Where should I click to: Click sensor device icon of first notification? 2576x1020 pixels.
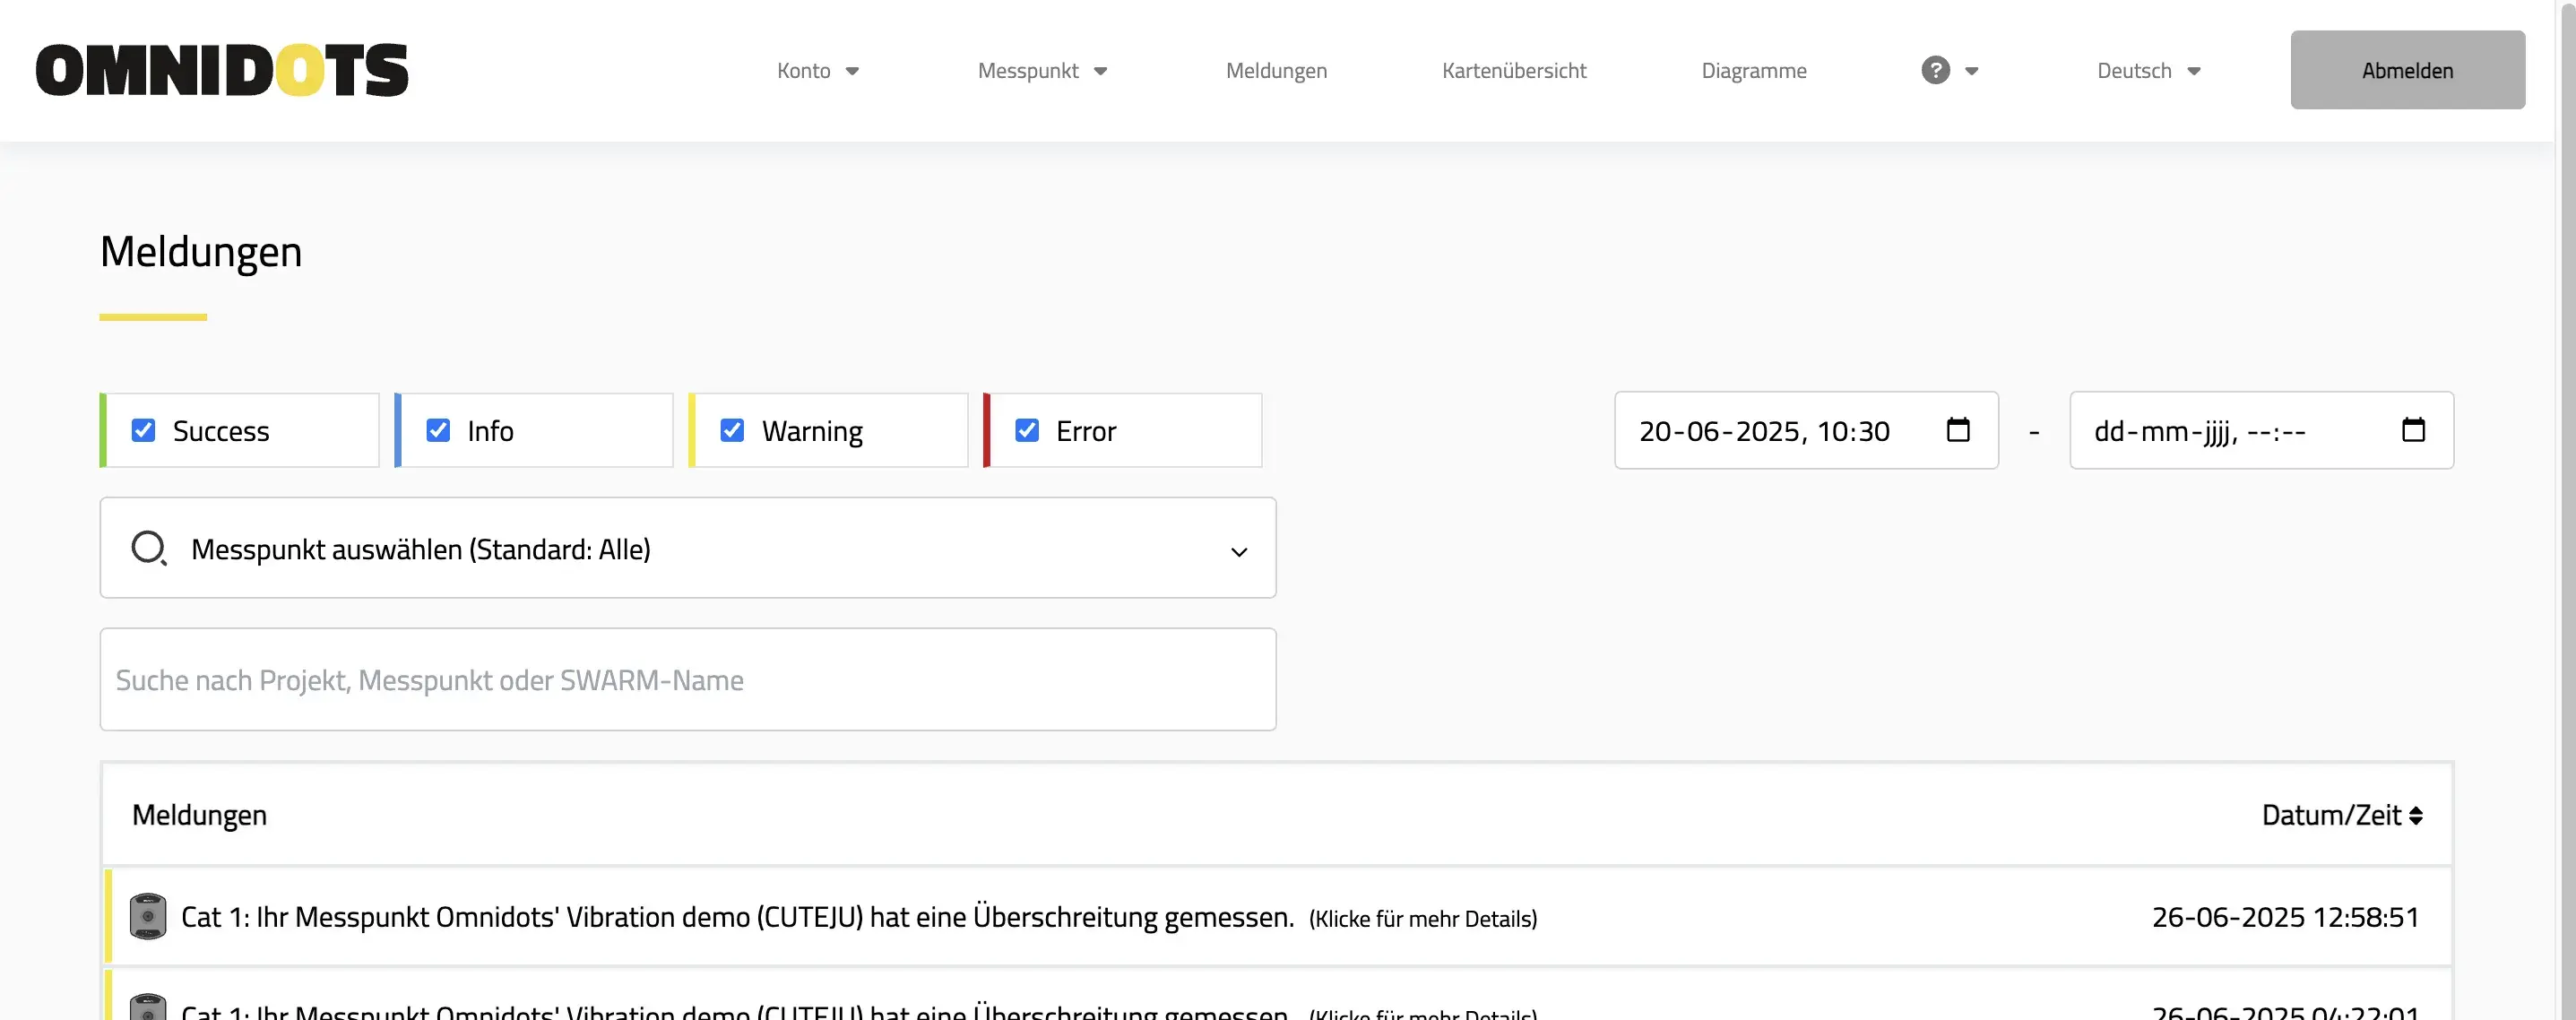(x=148, y=916)
